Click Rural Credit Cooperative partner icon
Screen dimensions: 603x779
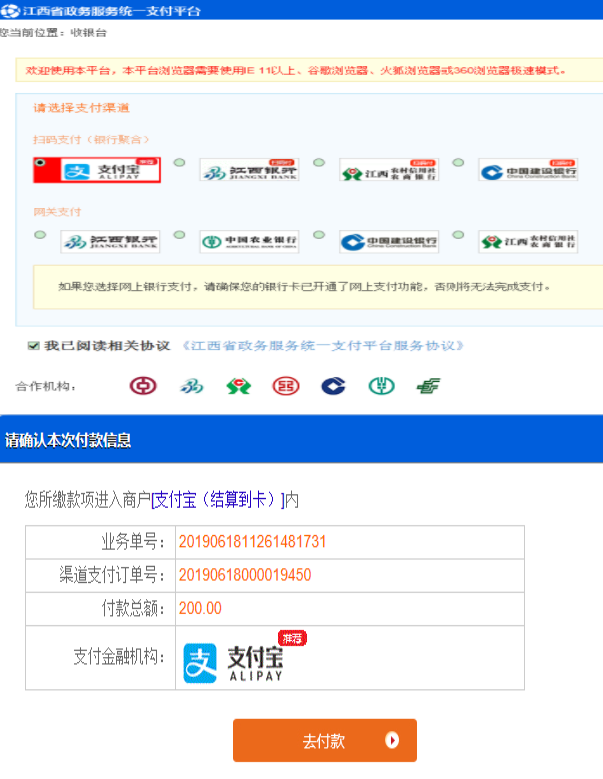pos(238,386)
